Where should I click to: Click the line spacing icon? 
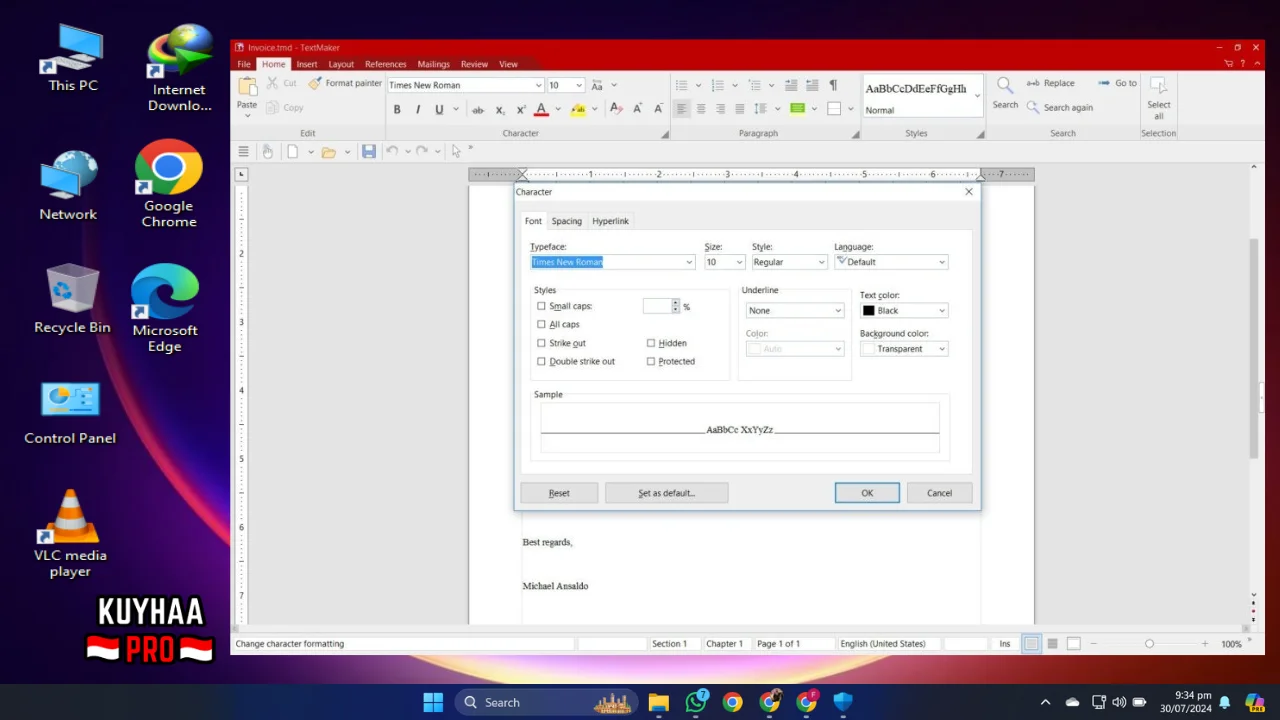(x=760, y=109)
